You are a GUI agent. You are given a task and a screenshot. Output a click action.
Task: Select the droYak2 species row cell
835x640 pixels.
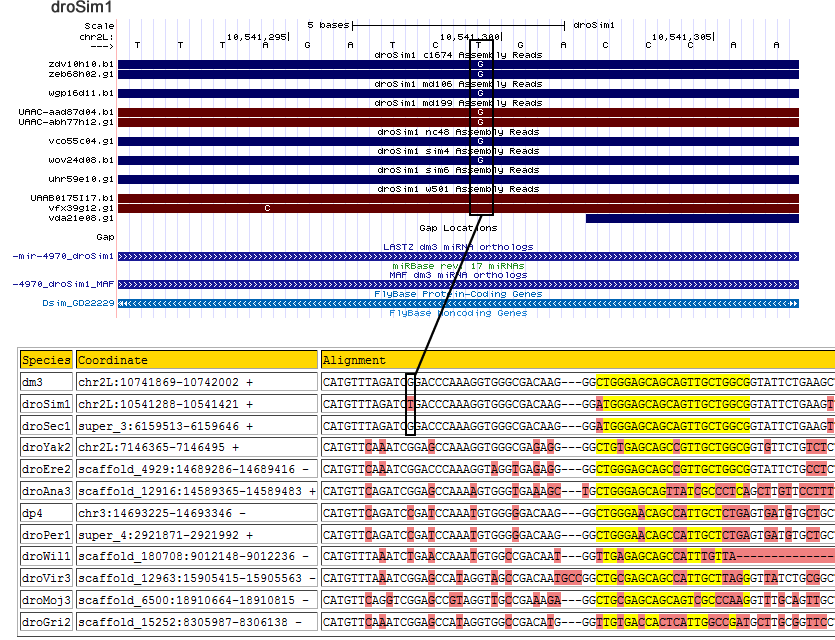[46, 448]
